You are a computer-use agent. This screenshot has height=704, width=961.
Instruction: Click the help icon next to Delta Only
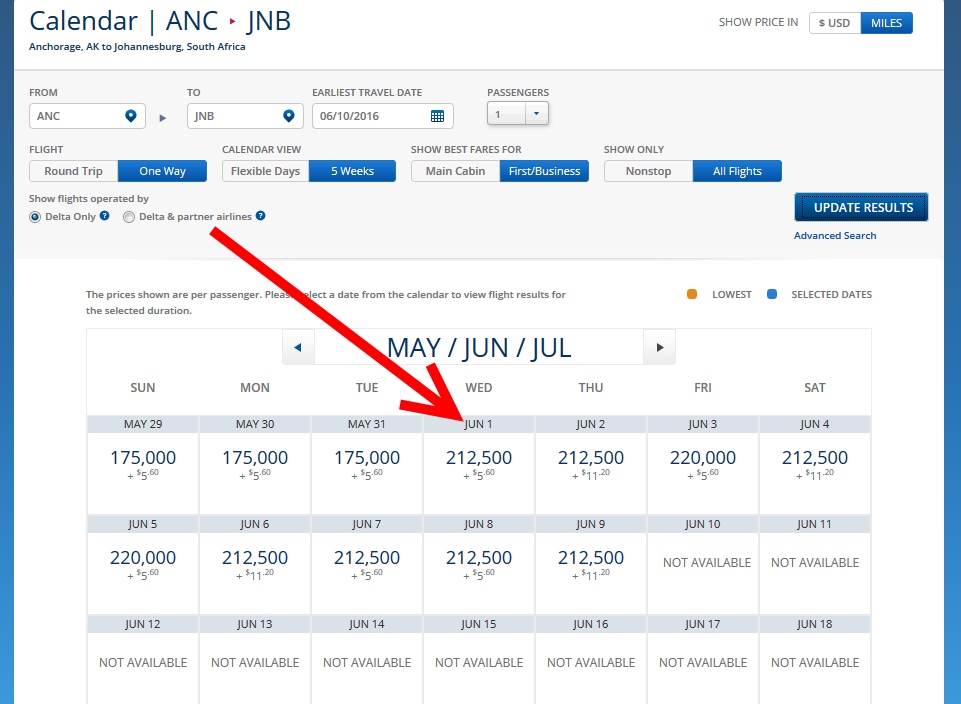pos(104,216)
